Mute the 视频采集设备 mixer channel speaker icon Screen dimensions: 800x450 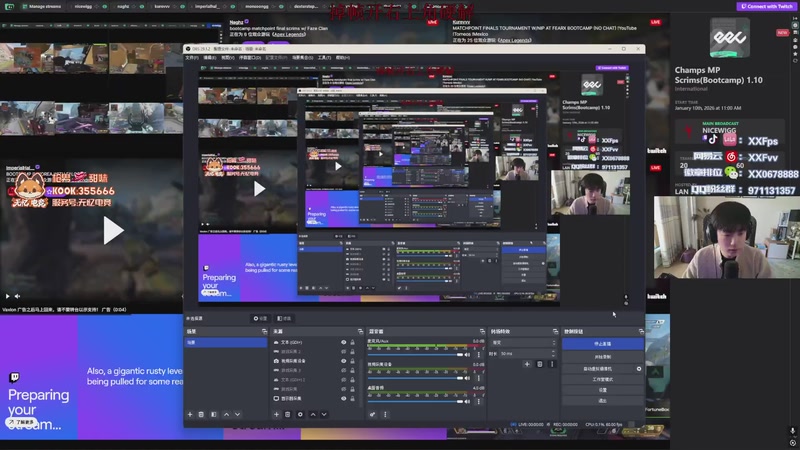click(x=467, y=378)
